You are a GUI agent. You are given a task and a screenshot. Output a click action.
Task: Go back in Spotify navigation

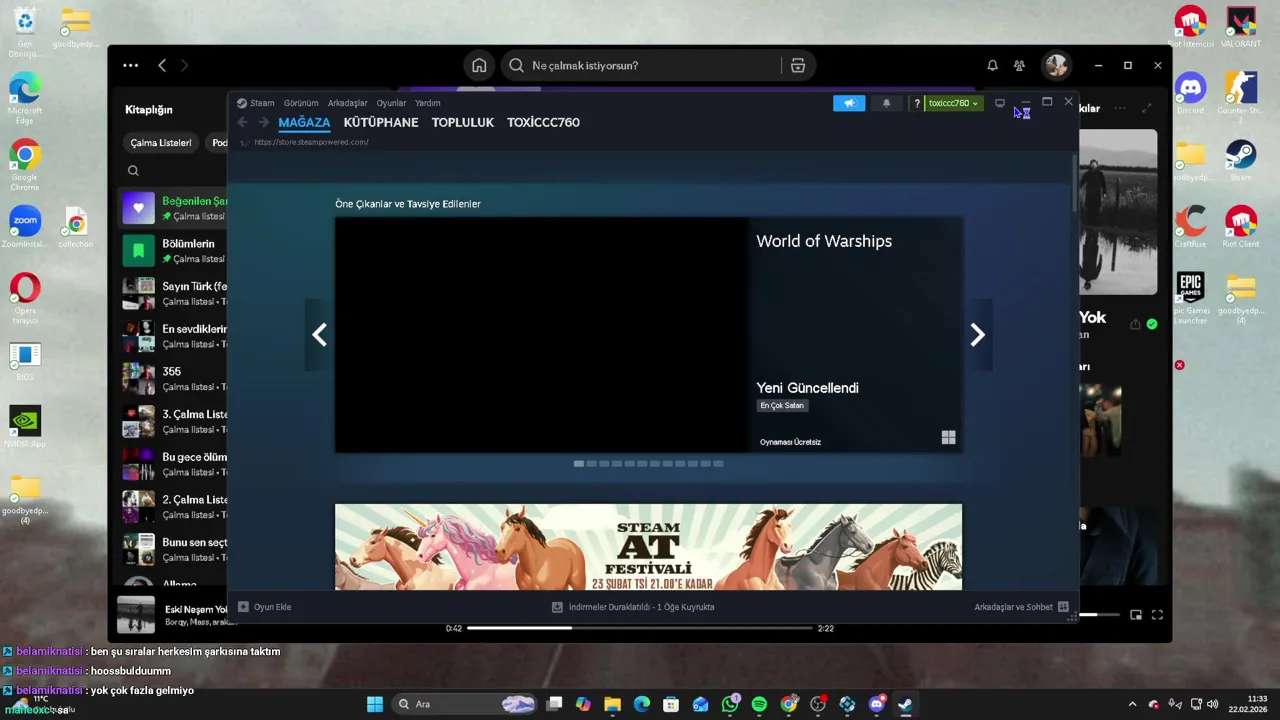162,65
